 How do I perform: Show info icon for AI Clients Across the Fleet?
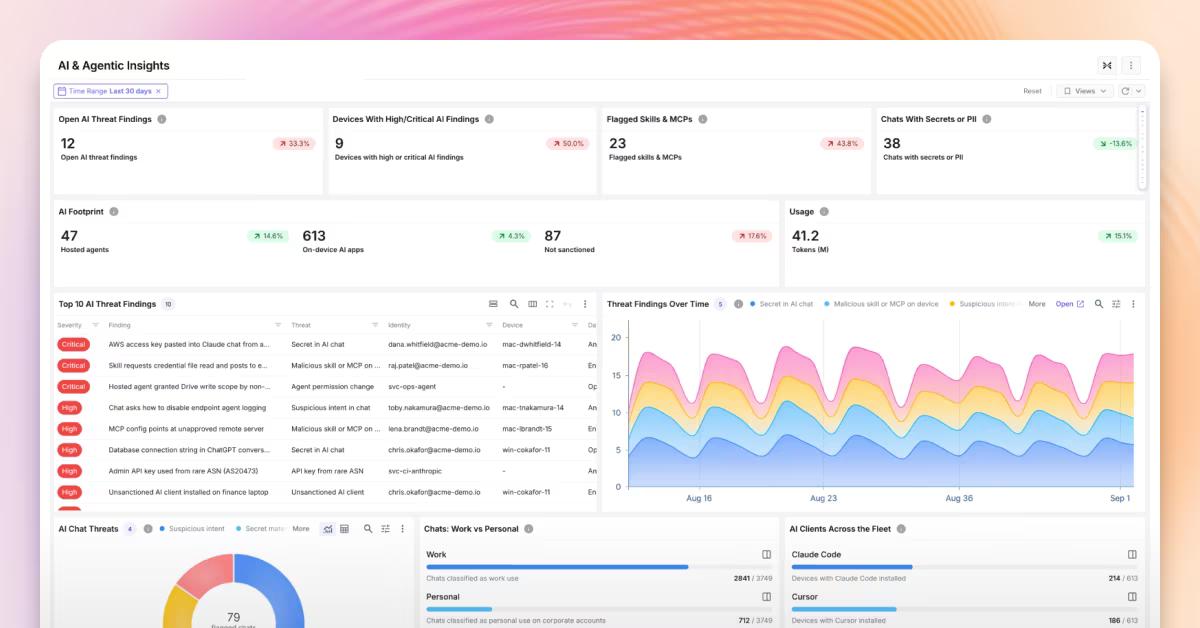[901, 529]
